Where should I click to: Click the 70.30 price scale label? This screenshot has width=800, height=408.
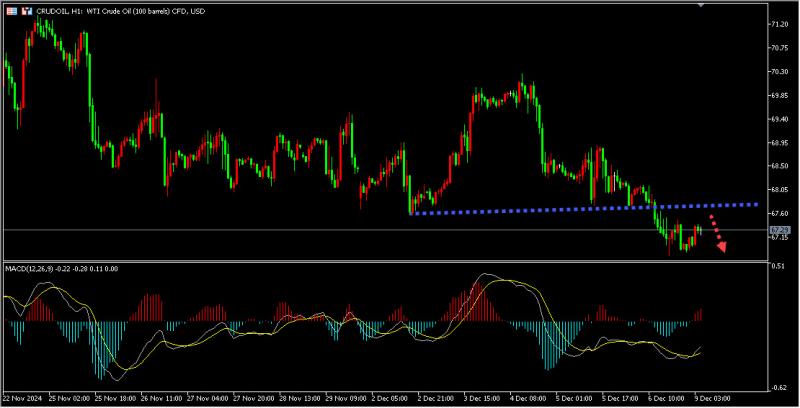click(779, 72)
